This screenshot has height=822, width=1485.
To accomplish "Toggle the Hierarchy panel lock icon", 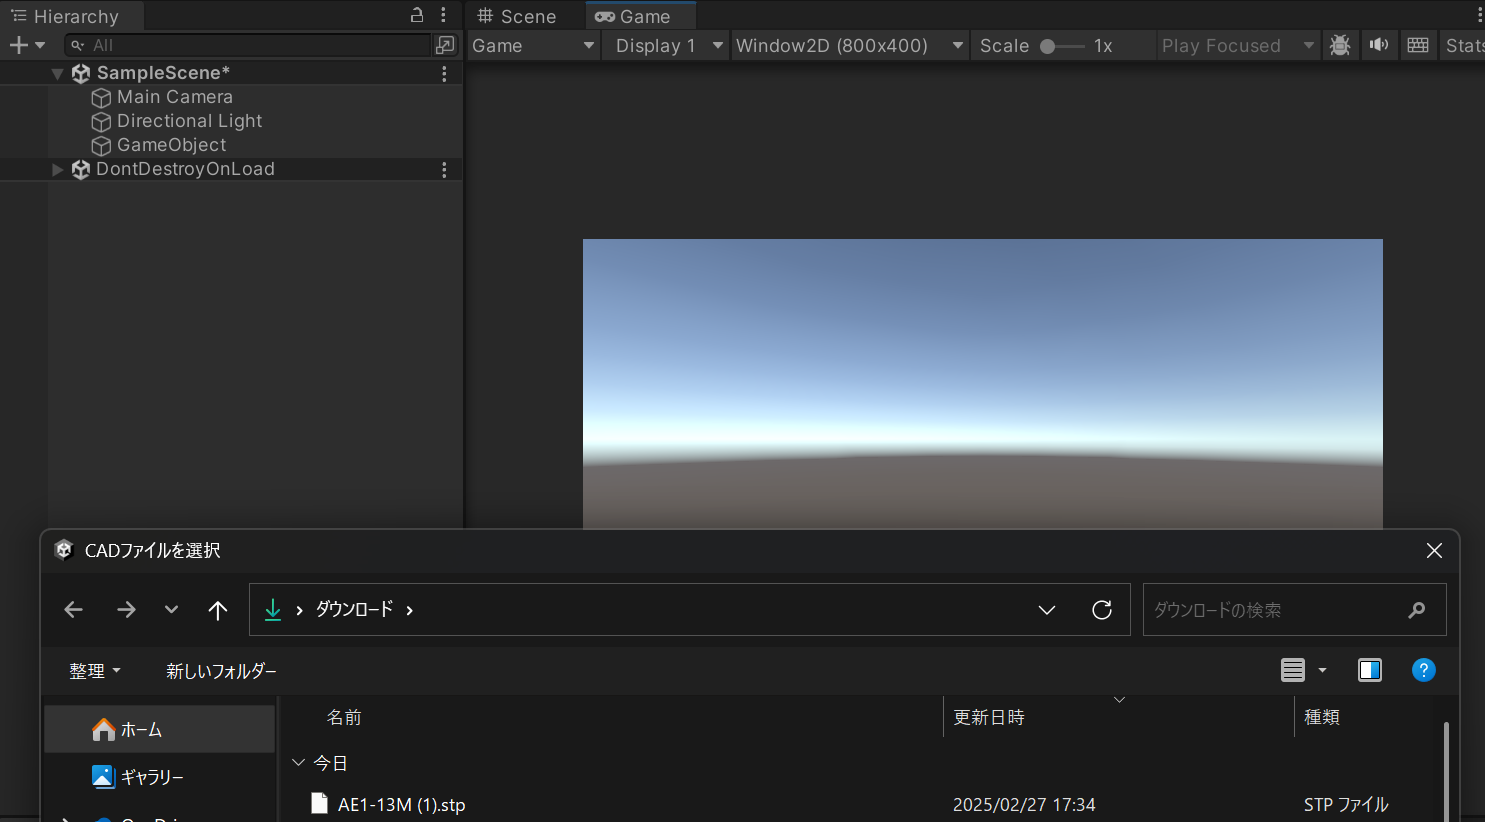I will (x=417, y=15).
